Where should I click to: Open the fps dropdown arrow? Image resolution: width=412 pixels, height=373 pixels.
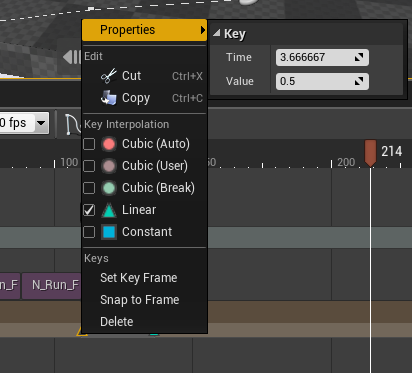point(41,123)
